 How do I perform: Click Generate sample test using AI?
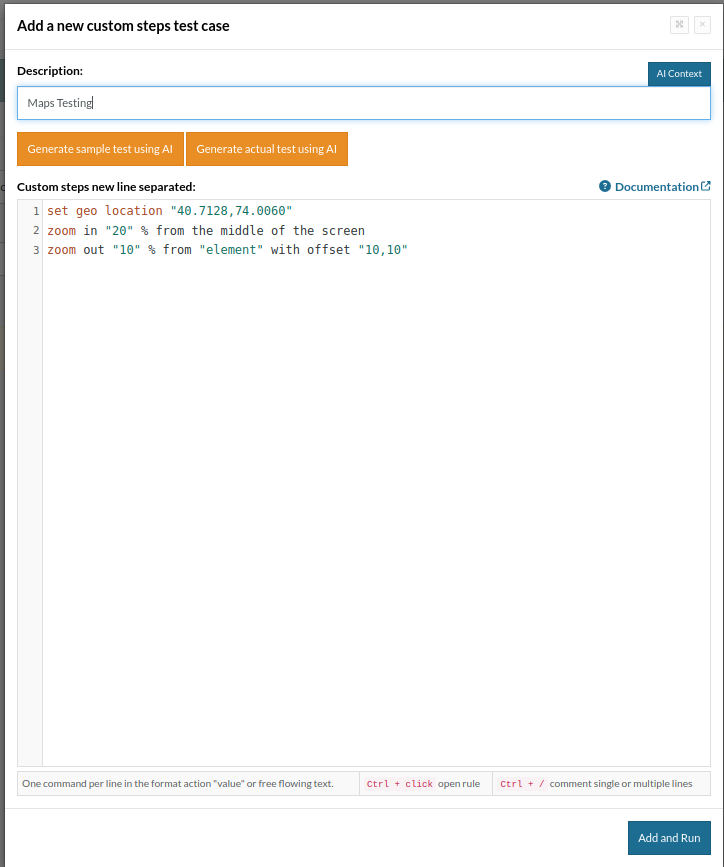(100, 149)
